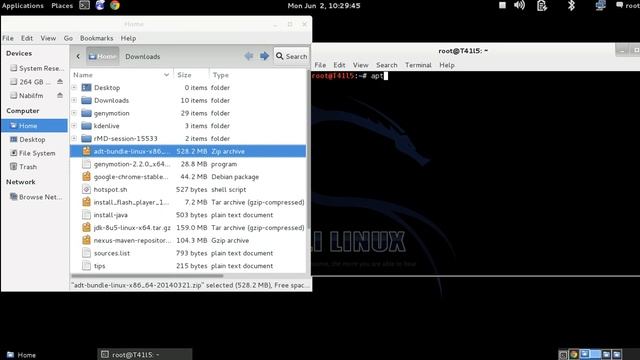Select the hotspot.sh script icon

(x=86, y=189)
